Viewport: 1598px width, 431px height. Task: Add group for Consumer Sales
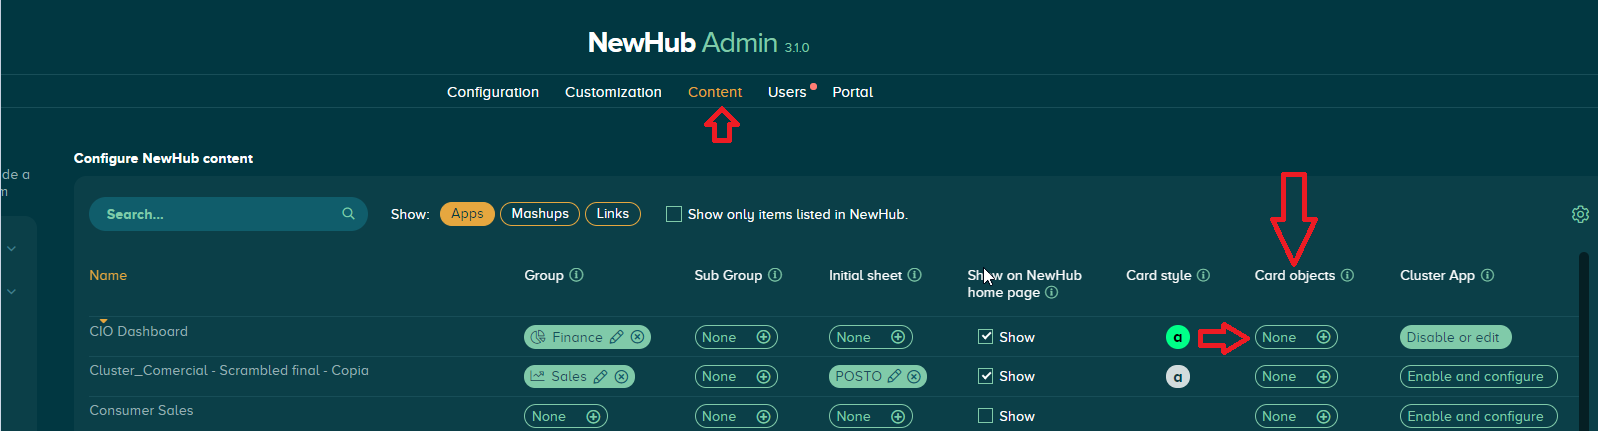(593, 416)
